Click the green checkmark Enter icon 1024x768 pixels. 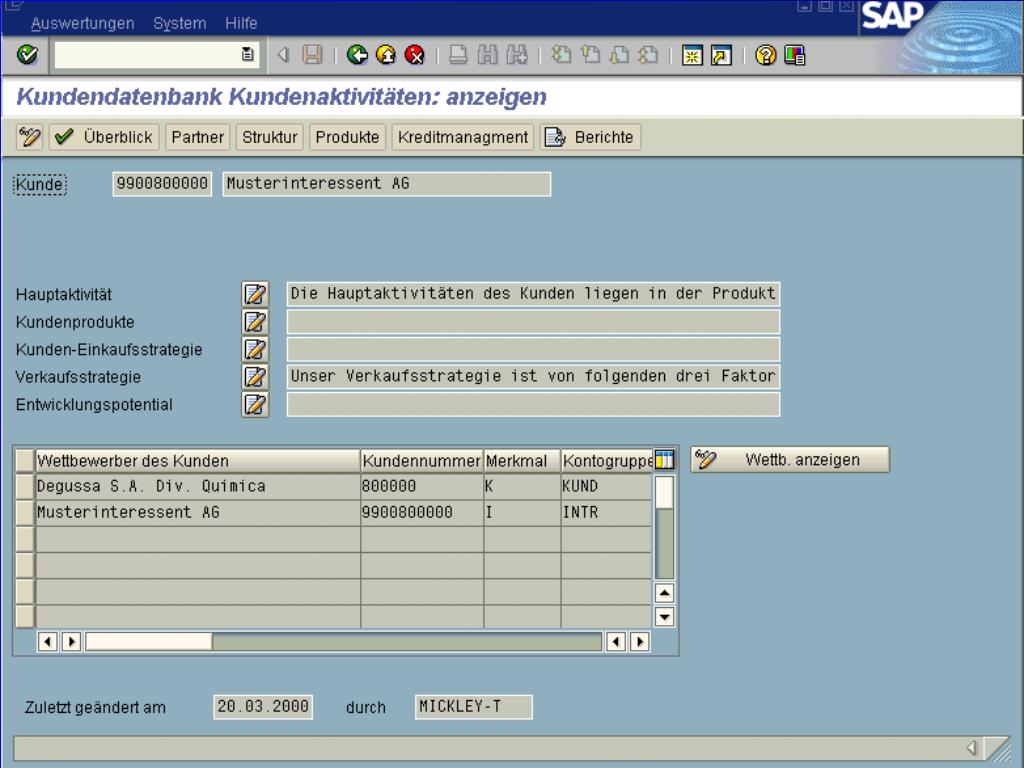click(27, 55)
